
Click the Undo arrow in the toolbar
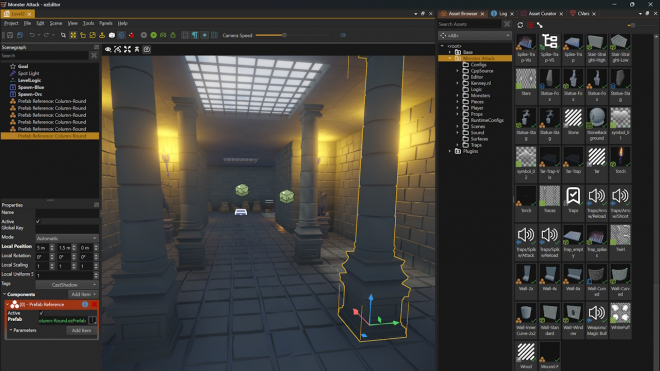pyautogui.click(x=32, y=35)
